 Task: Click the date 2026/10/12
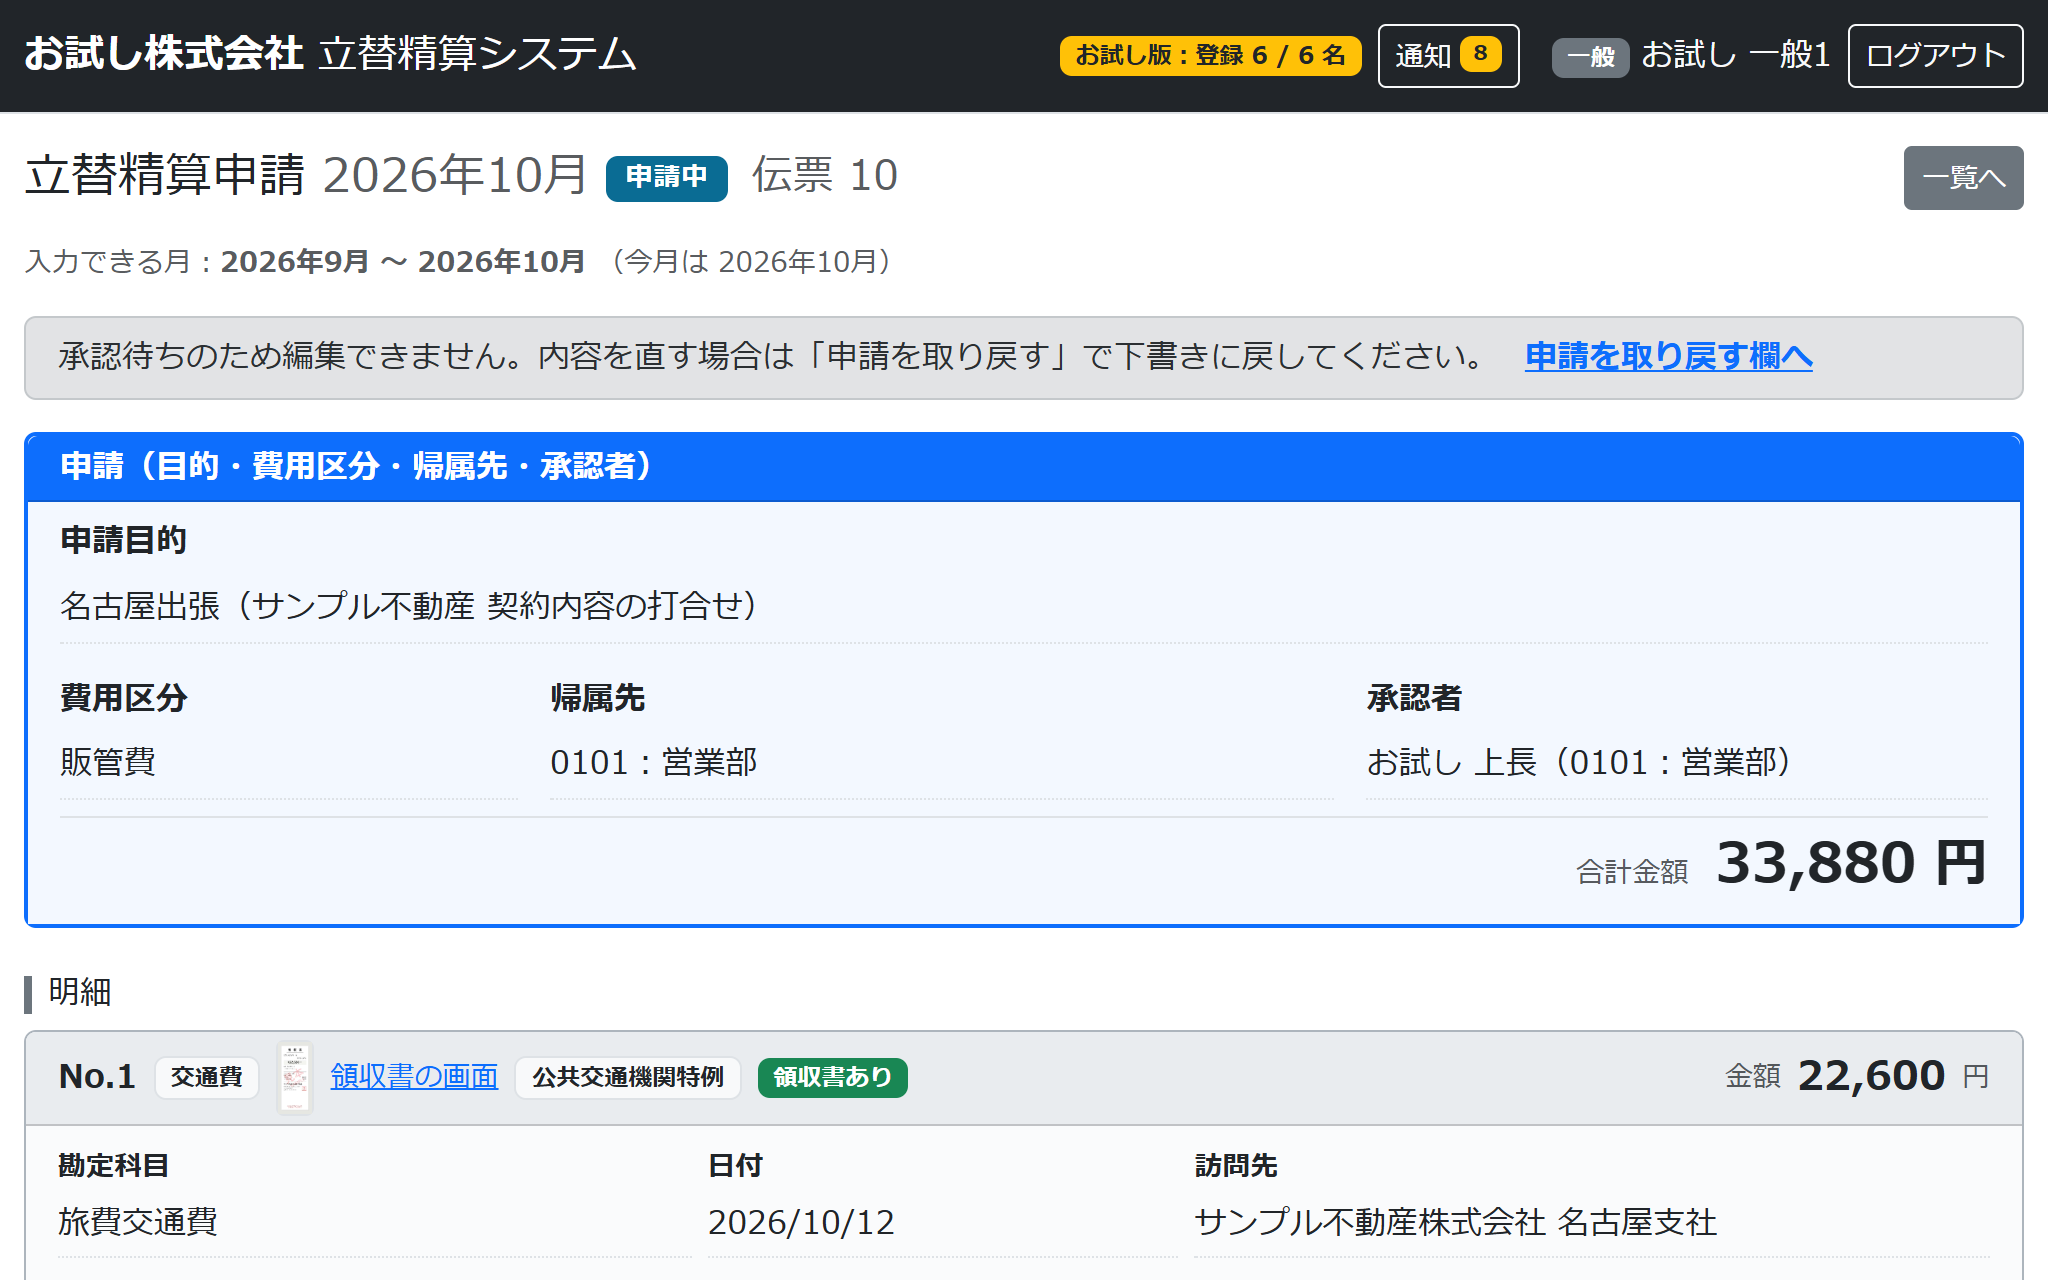[x=801, y=1222]
